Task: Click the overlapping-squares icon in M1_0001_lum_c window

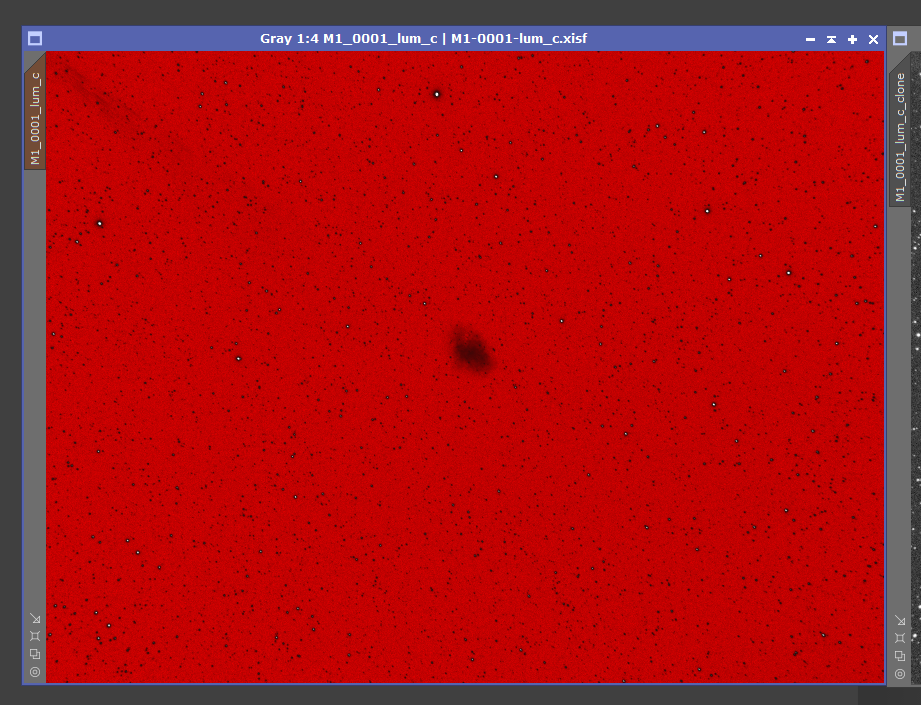Action: click(35, 654)
